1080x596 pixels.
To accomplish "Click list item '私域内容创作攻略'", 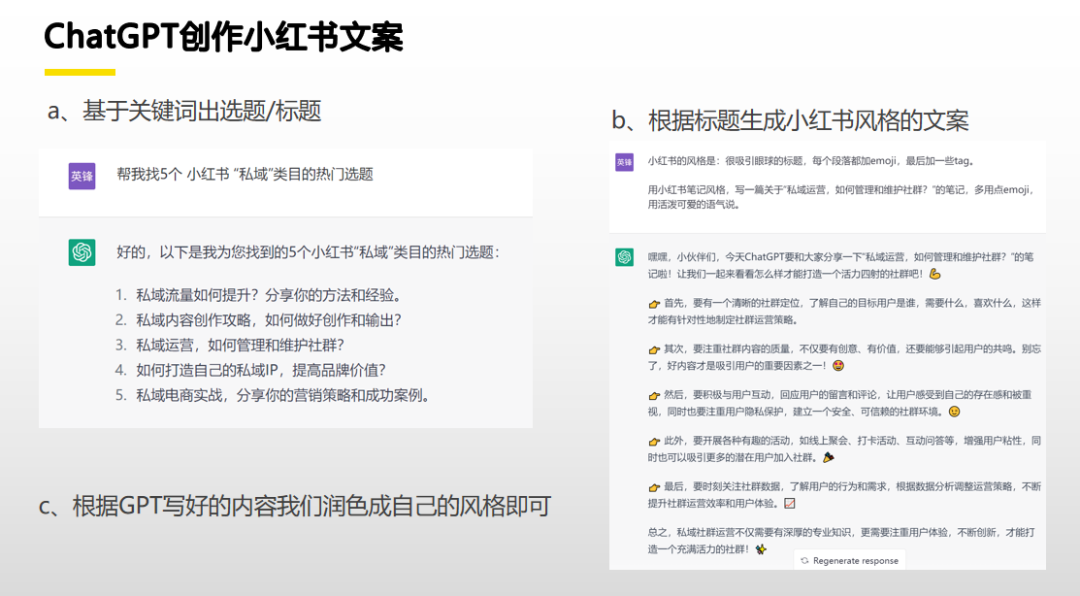I will [x=269, y=320].
